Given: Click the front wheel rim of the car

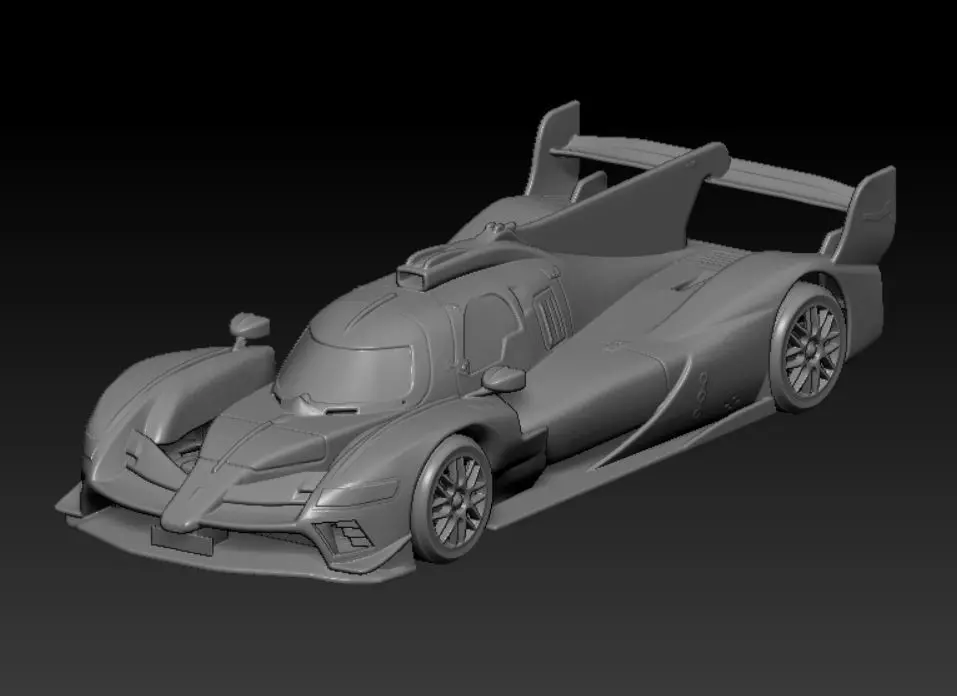Looking at the screenshot, I should 458,499.
